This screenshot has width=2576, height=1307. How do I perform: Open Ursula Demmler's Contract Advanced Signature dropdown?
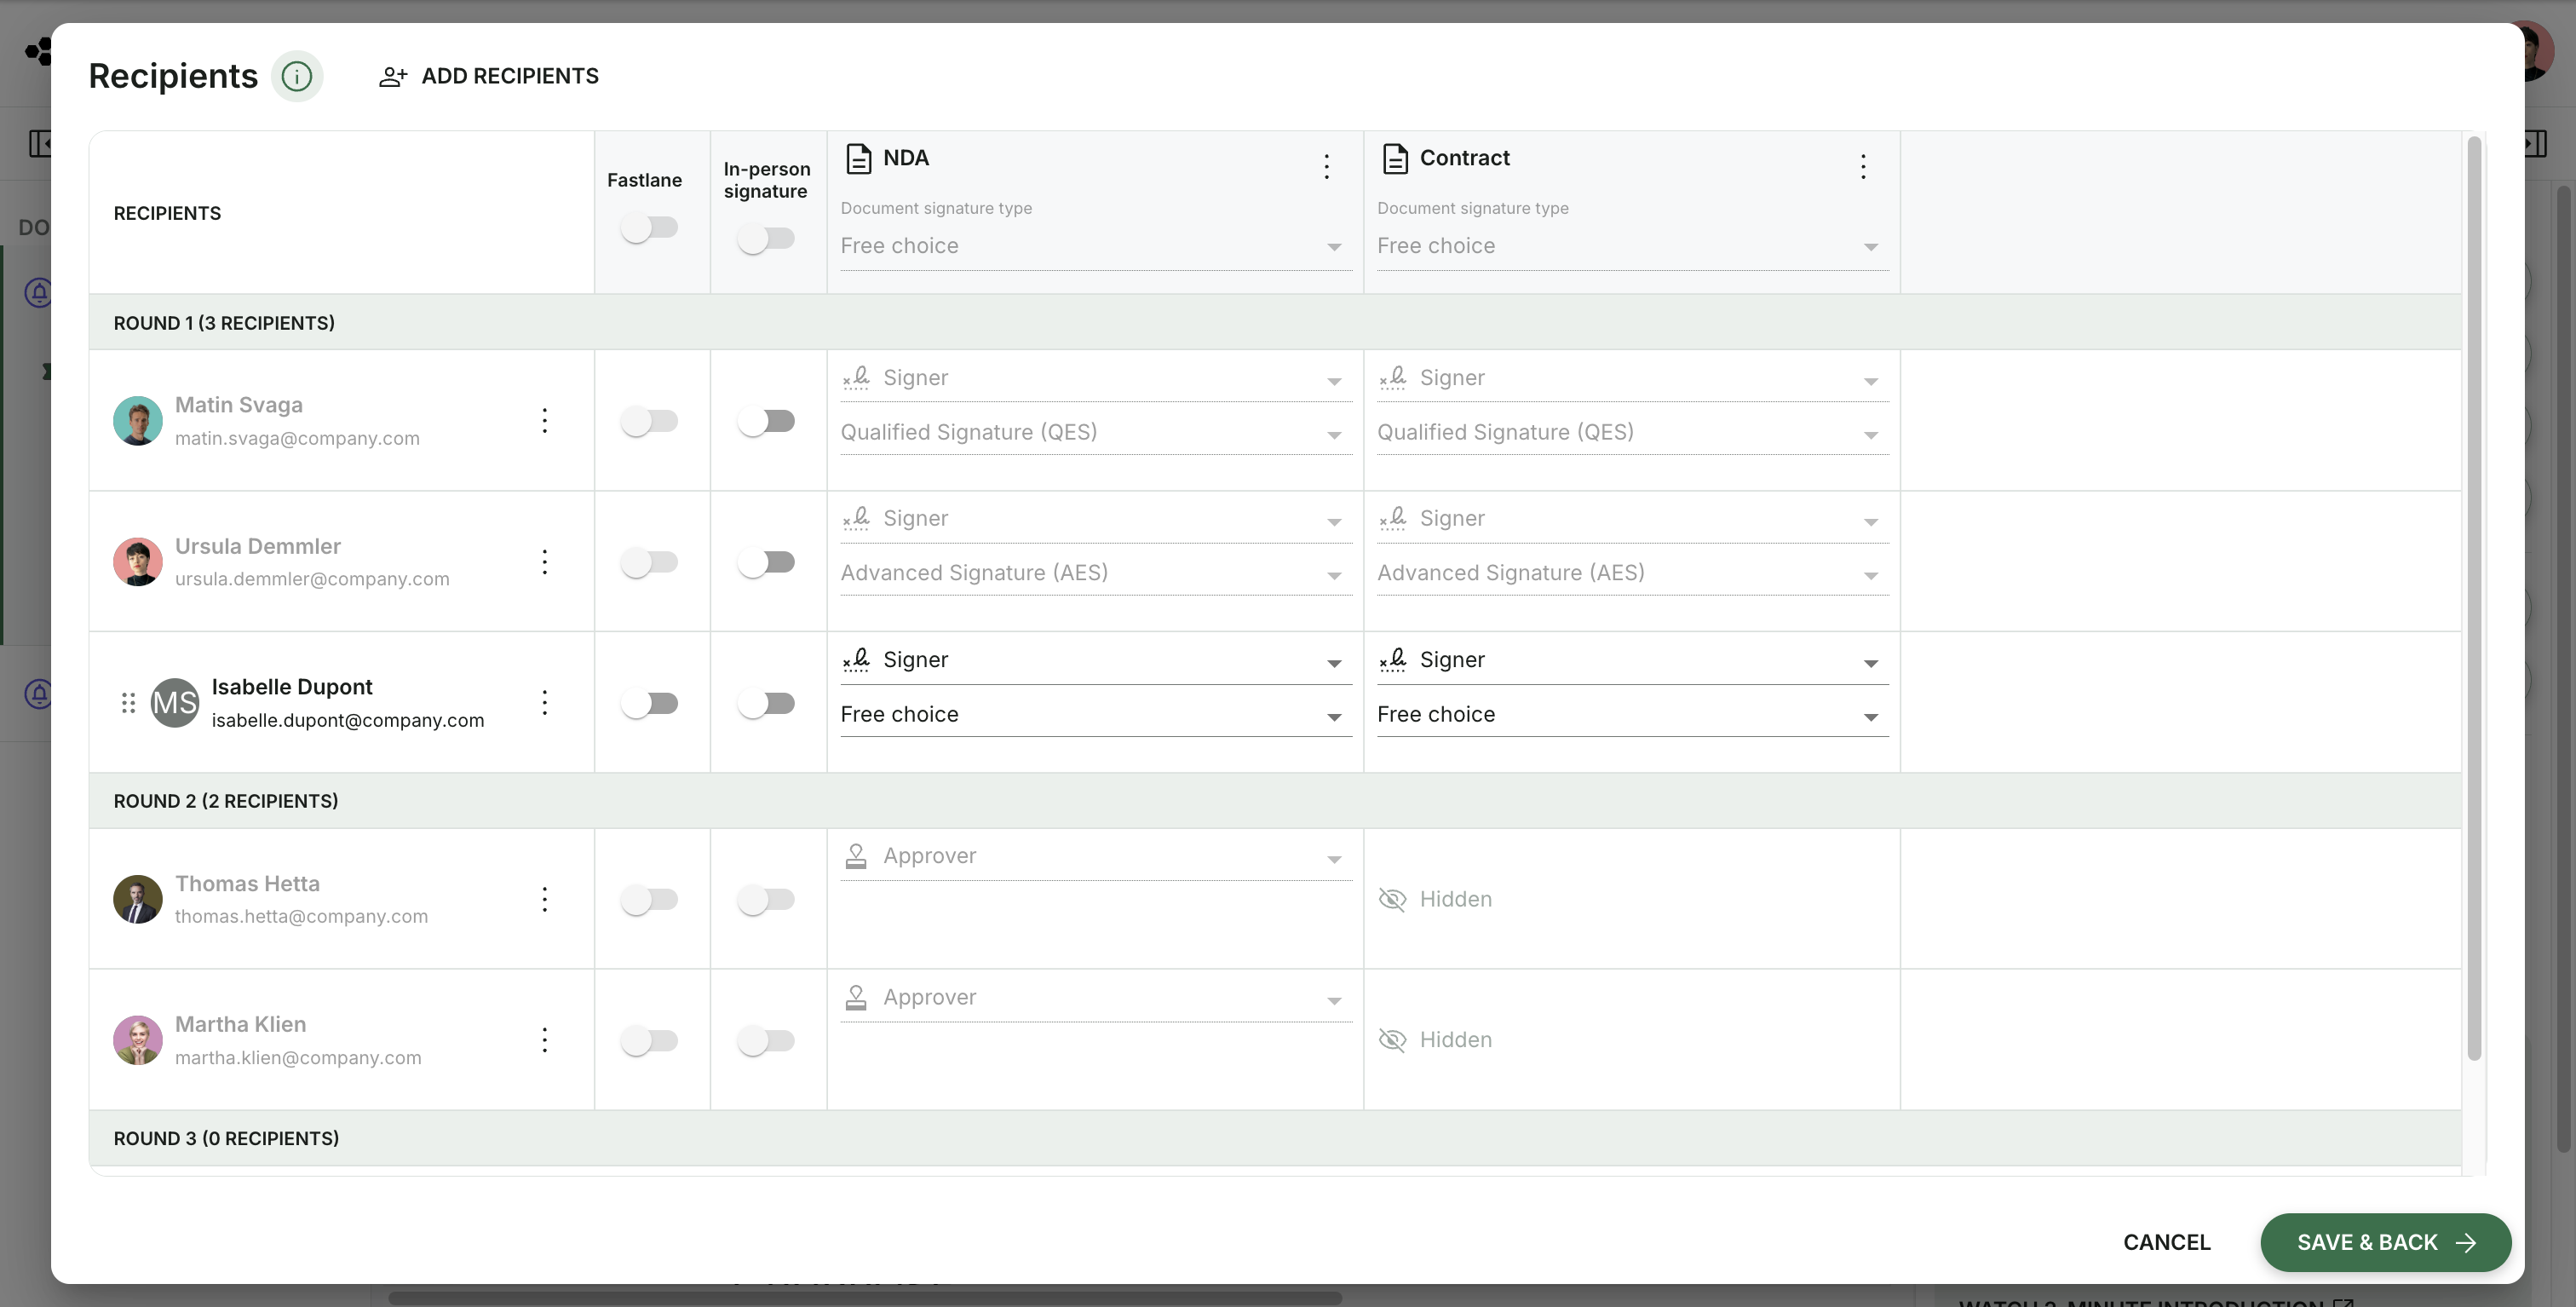(1633, 573)
